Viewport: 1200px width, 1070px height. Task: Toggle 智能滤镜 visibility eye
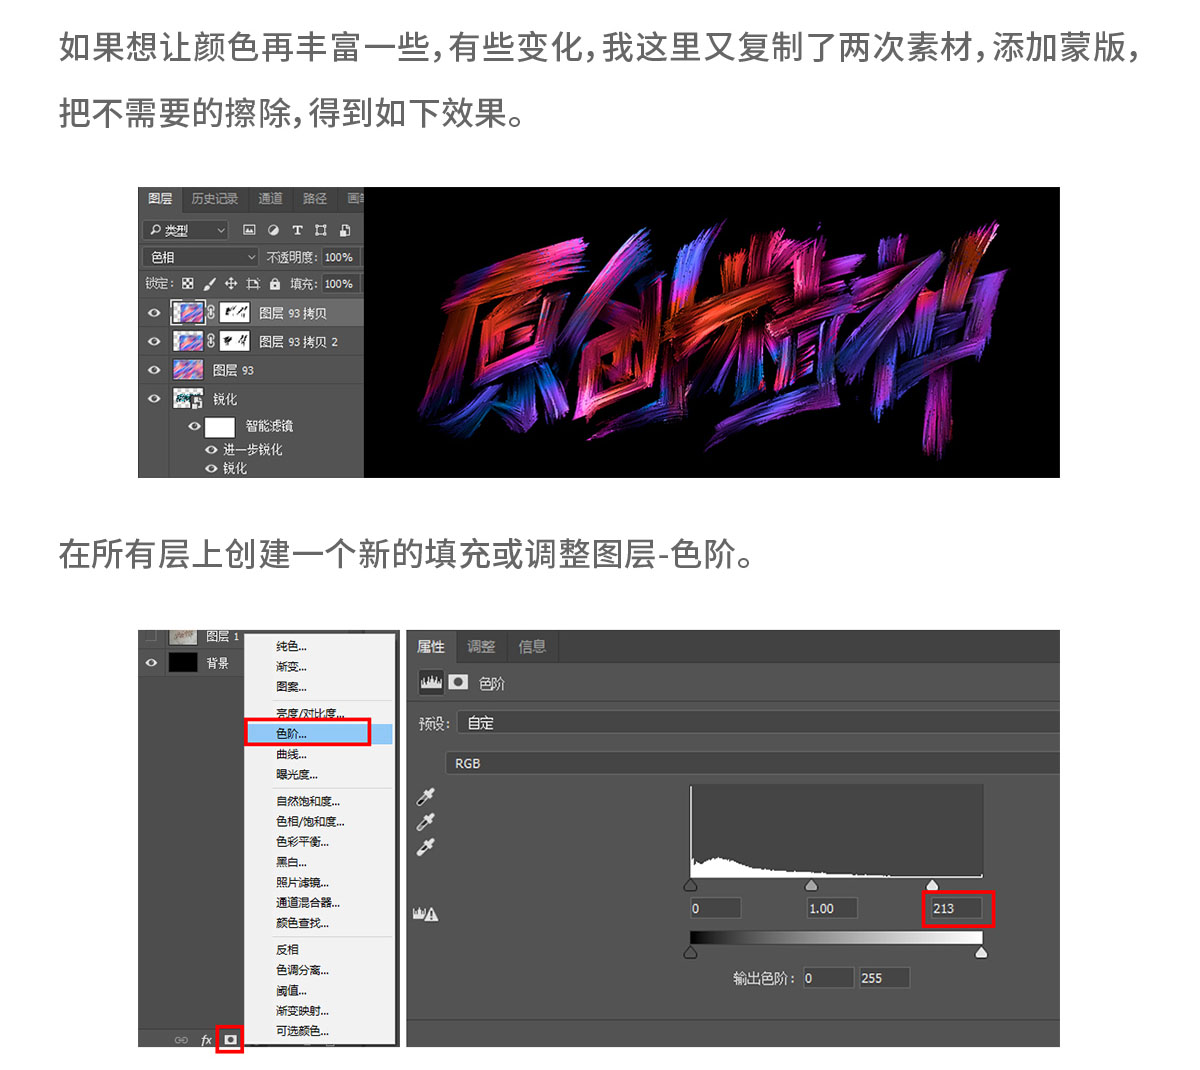tap(194, 426)
